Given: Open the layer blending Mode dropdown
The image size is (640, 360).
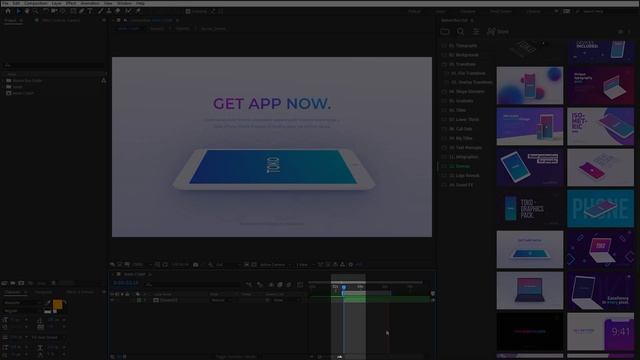Looking at the screenshot, I should (x=221, y=300).
